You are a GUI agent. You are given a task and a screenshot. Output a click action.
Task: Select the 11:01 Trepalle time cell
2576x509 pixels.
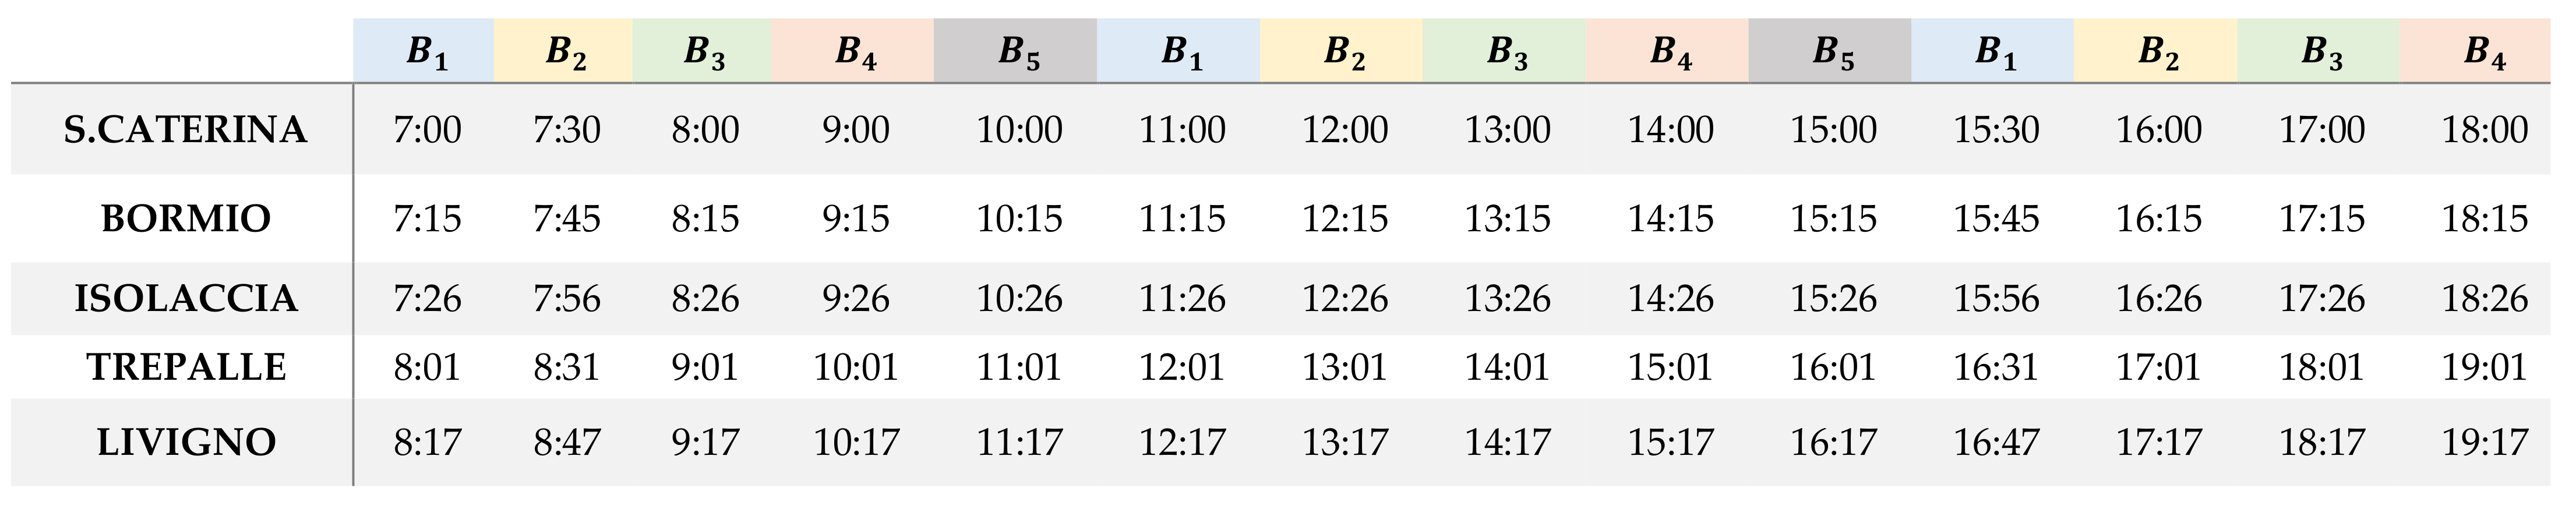click(1018, 368)
